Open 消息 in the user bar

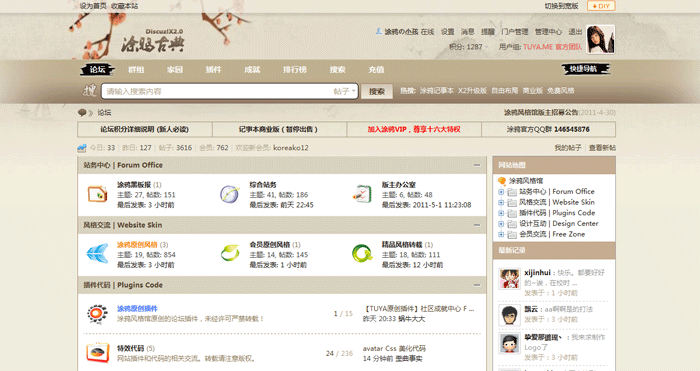[x=467, y=32]
